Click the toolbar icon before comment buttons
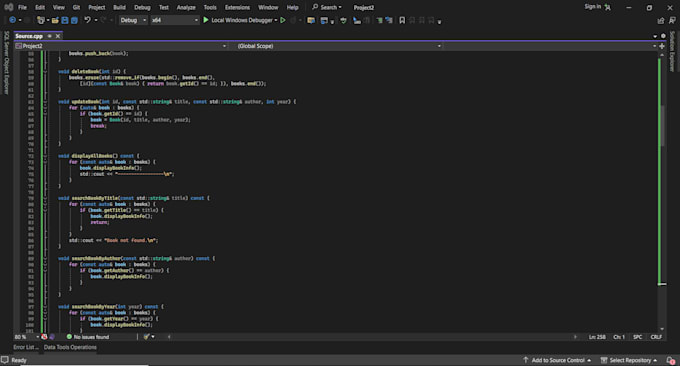 [343, 20]
